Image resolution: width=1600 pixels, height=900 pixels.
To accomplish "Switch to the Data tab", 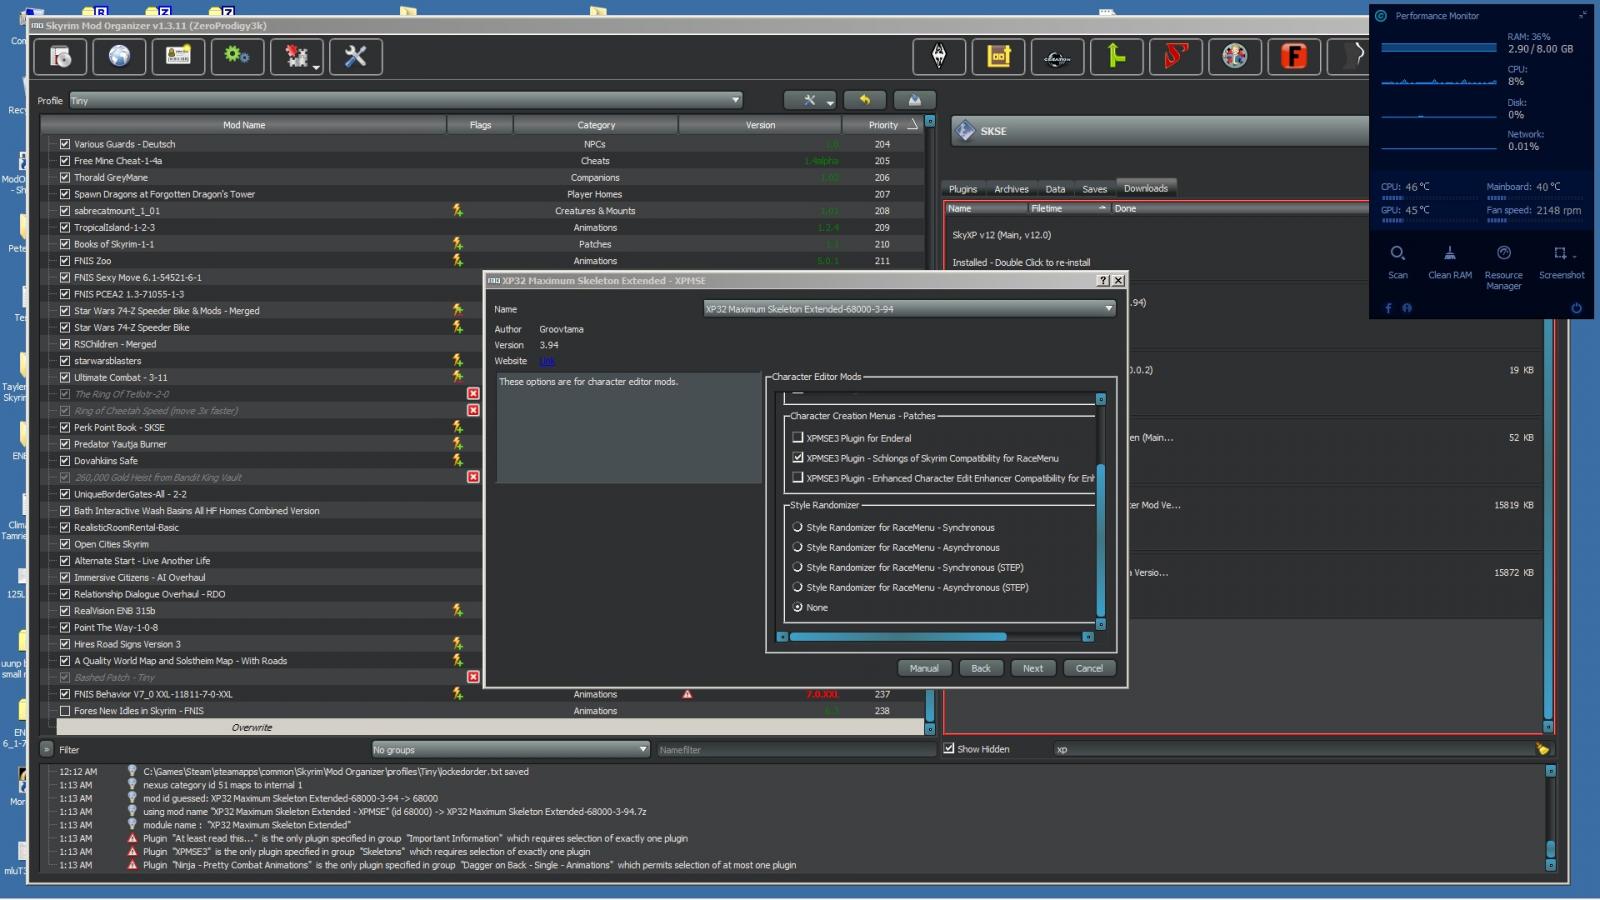I will 1055,189.
